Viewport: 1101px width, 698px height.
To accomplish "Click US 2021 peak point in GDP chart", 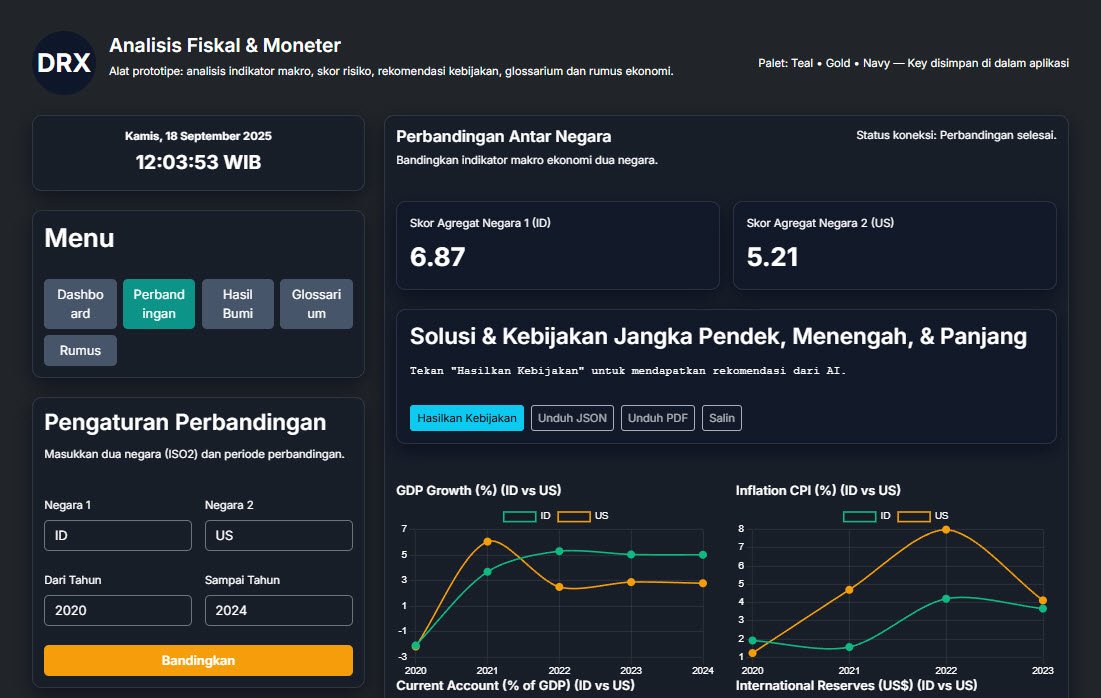I will [x=488, y=541].
